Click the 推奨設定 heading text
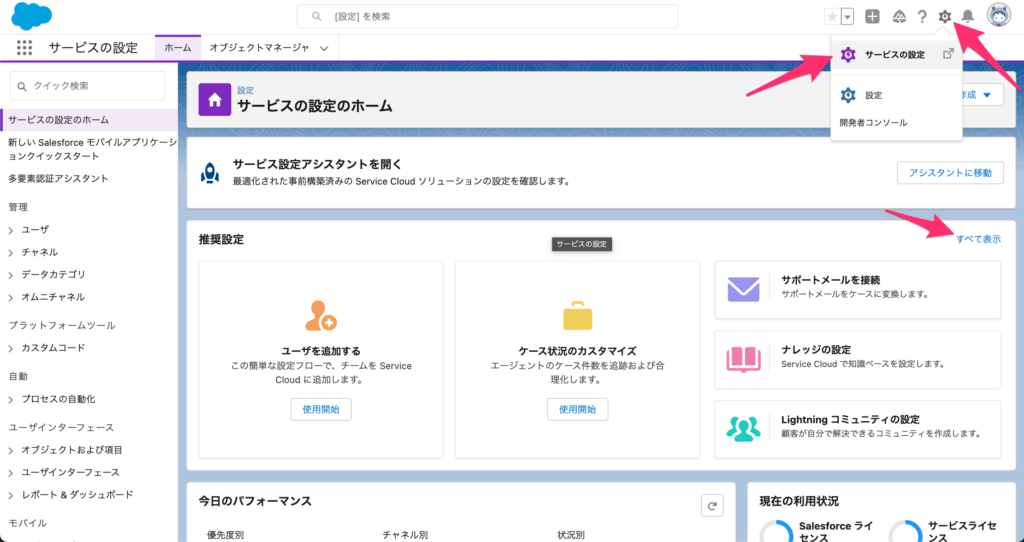 tap(221, 240)
